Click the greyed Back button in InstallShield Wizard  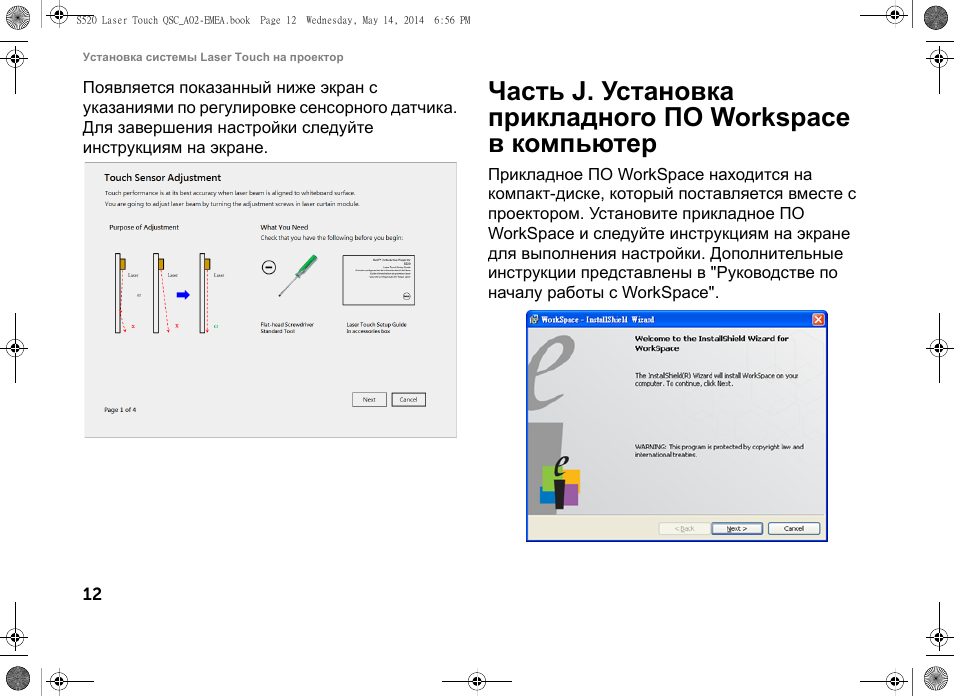(x=684, y=529)
